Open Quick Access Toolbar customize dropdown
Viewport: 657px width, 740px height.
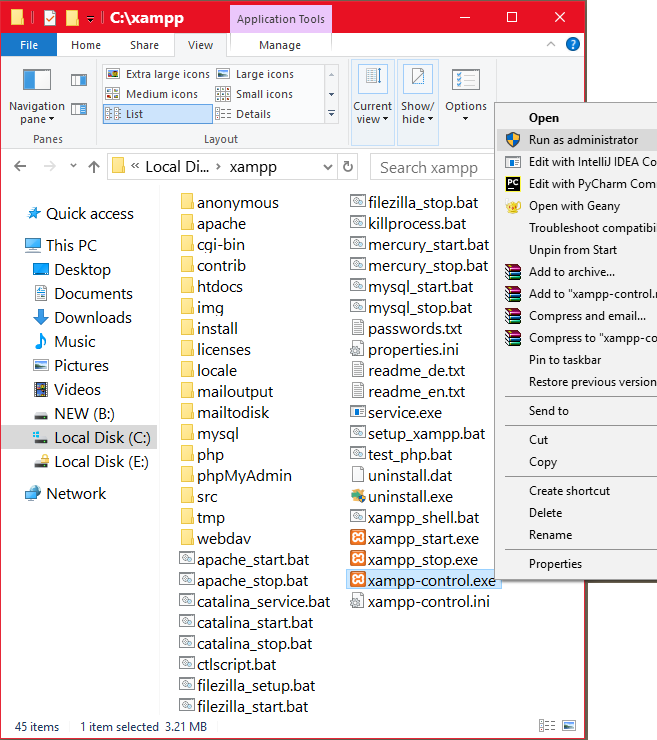pos(90,19)
